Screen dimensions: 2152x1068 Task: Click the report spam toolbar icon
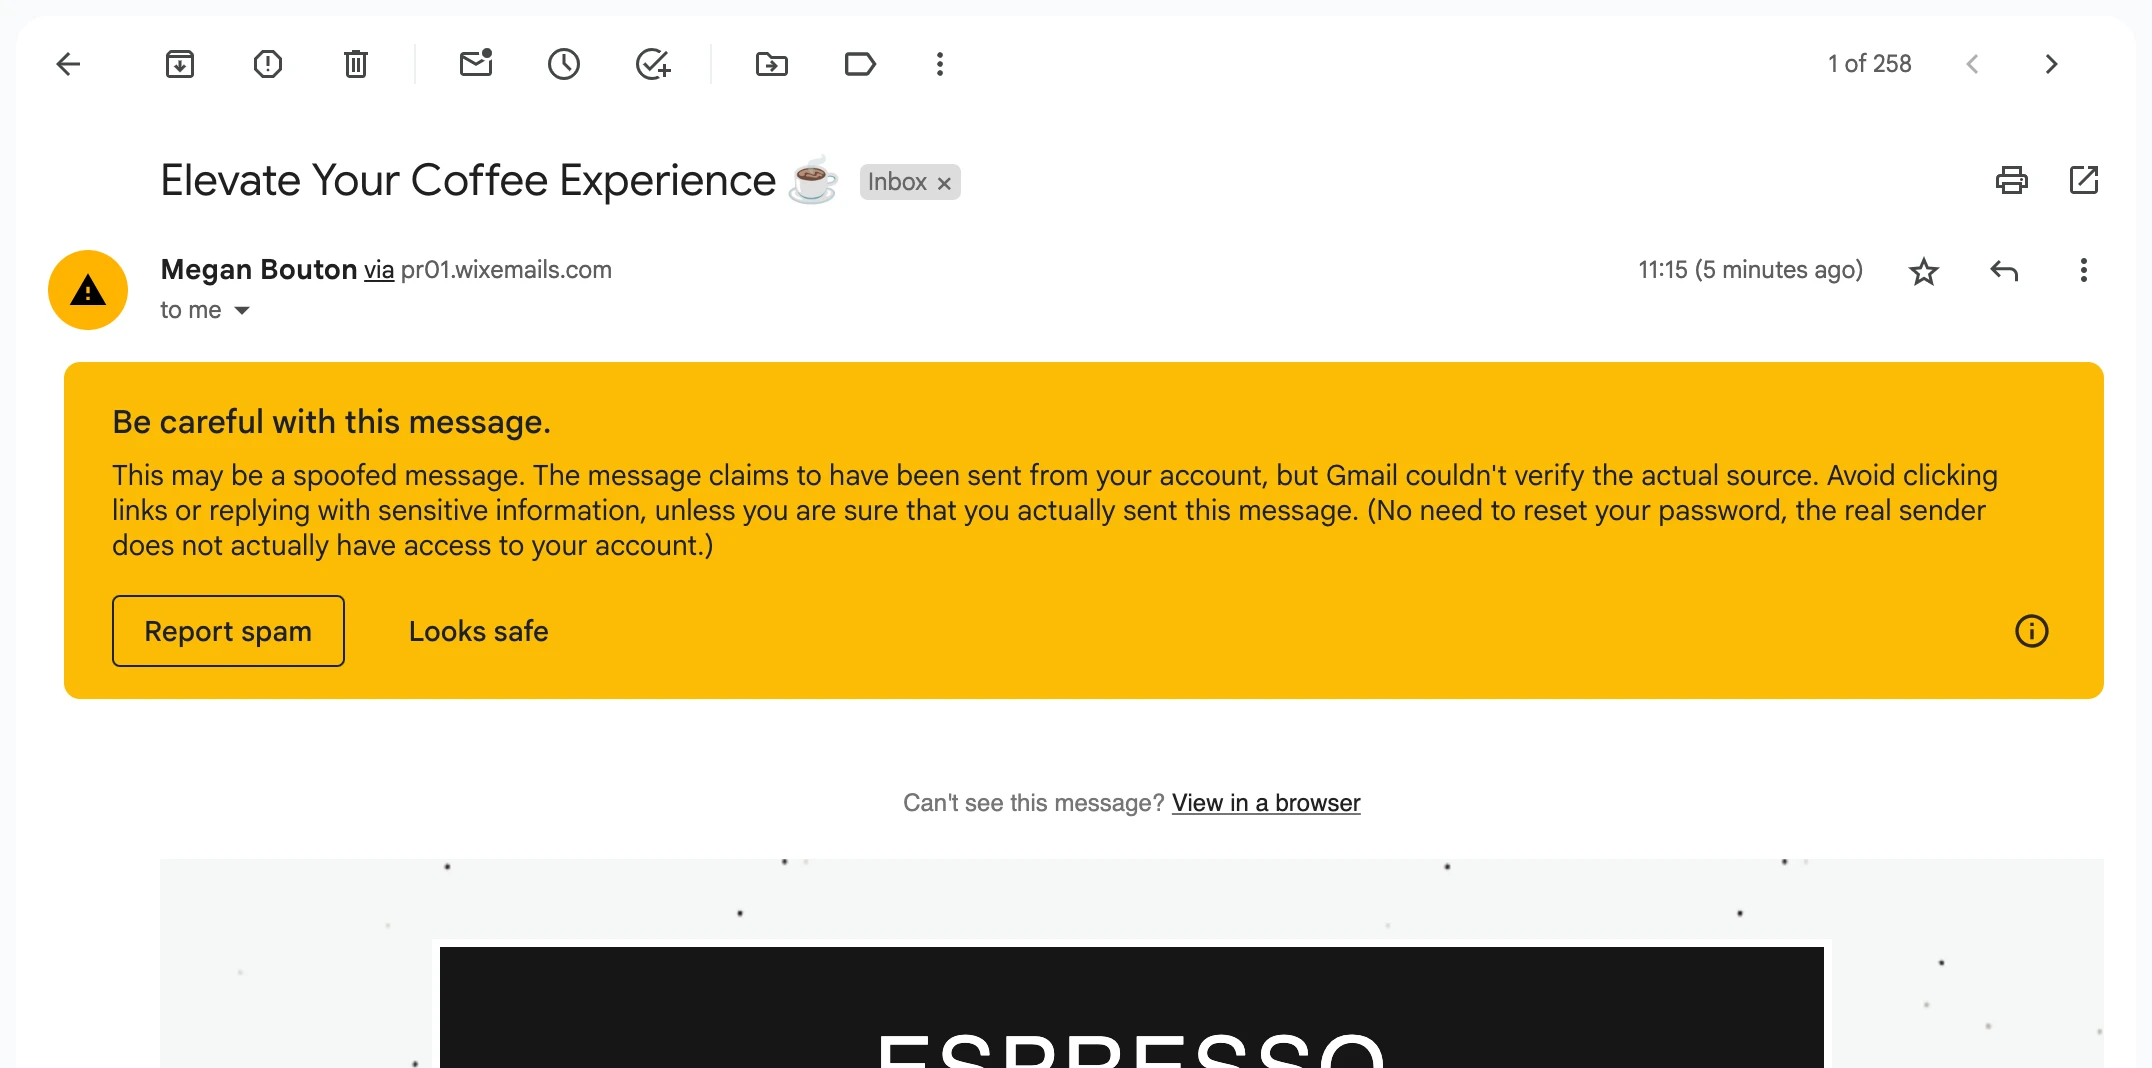268,65
